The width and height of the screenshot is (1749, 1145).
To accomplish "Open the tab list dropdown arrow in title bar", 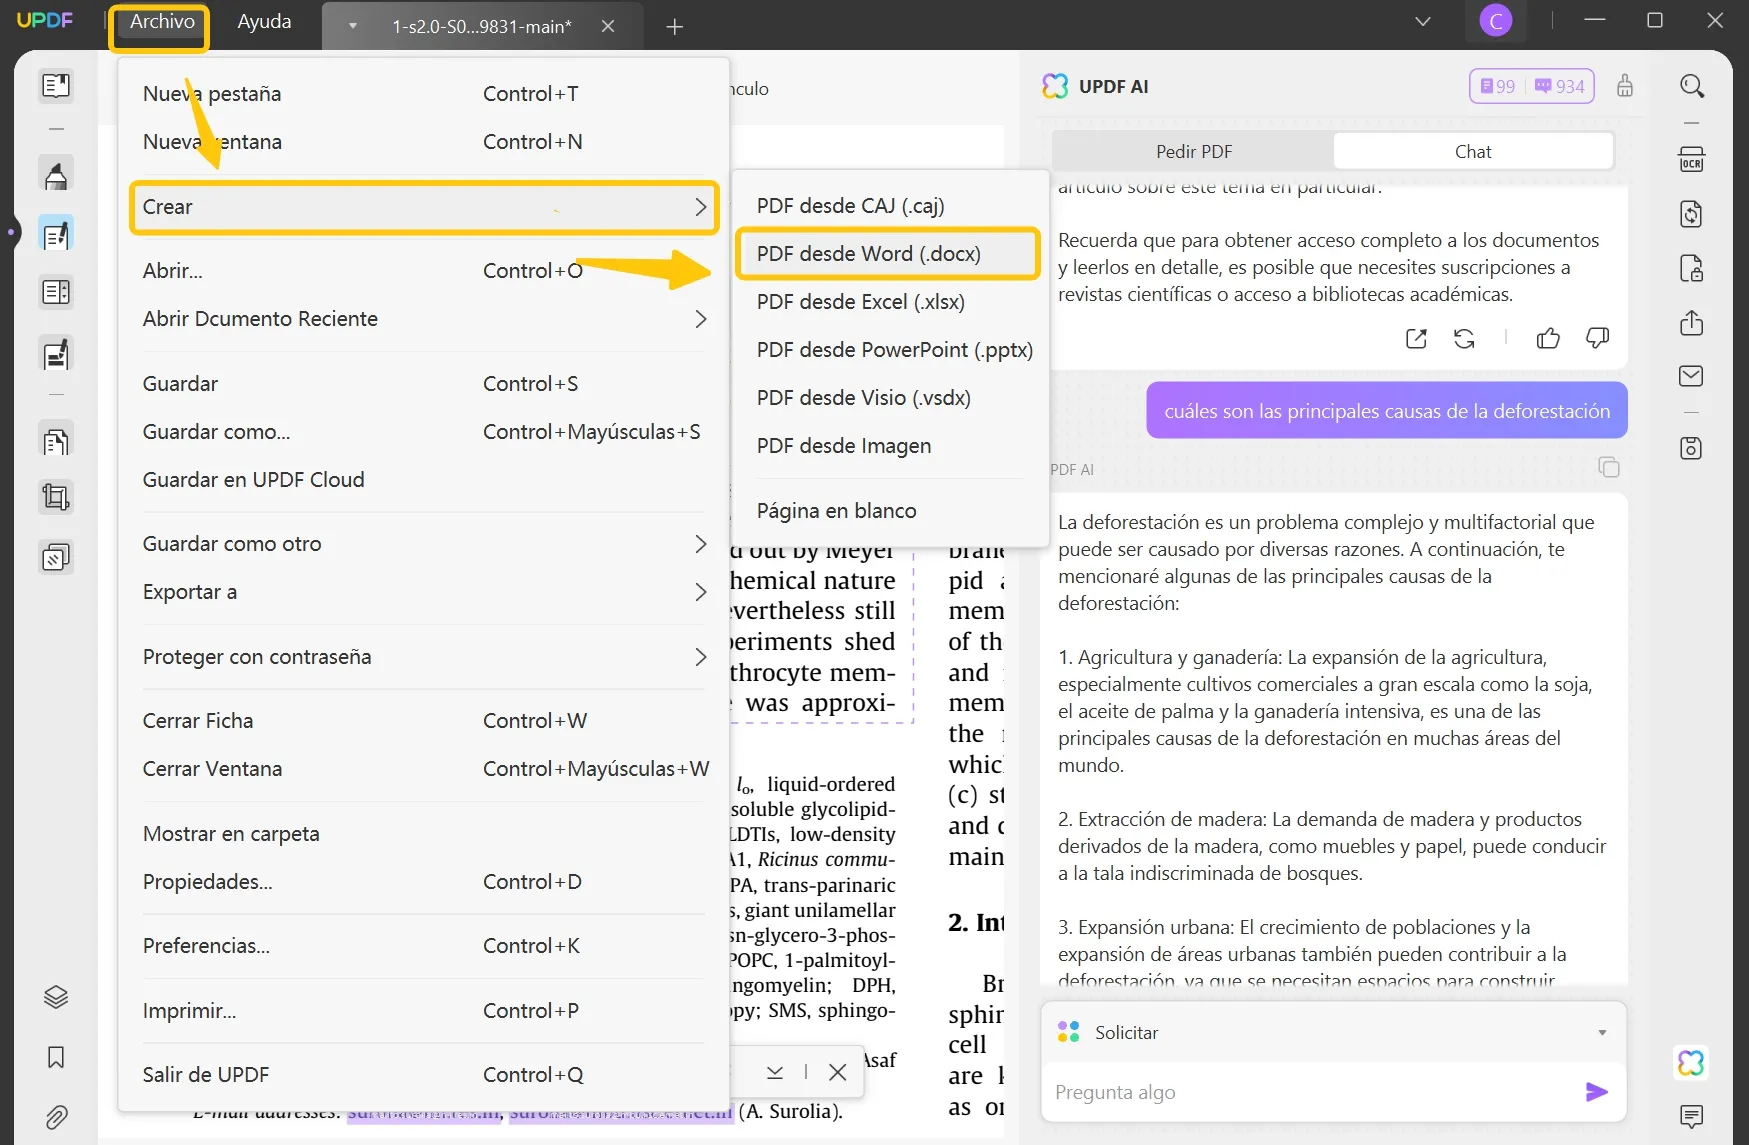I will coord(1423,21).
